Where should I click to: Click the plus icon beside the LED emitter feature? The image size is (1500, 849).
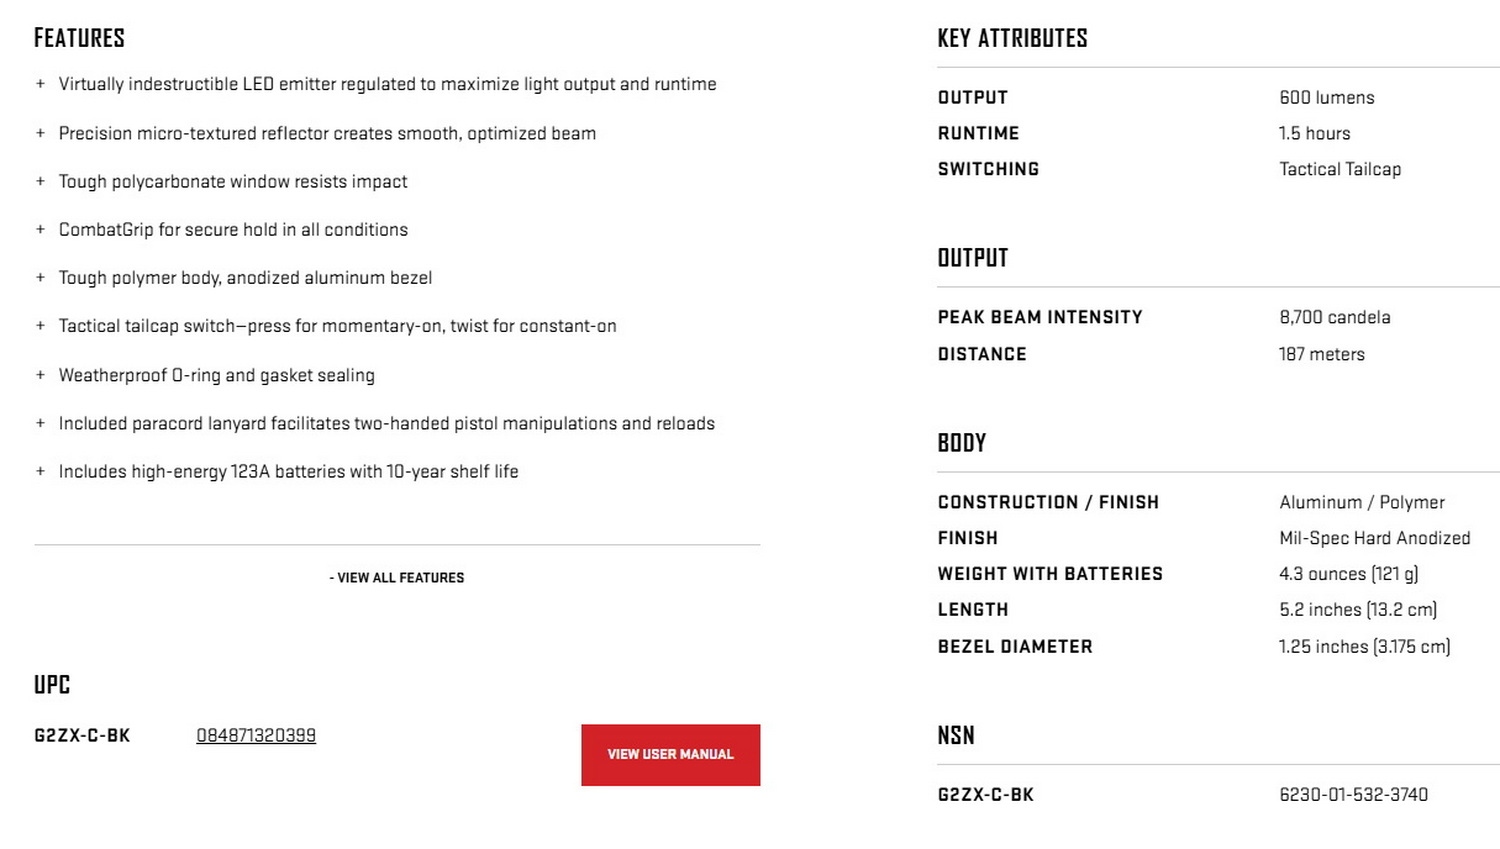pyautogui.click(x=40, y=84)
